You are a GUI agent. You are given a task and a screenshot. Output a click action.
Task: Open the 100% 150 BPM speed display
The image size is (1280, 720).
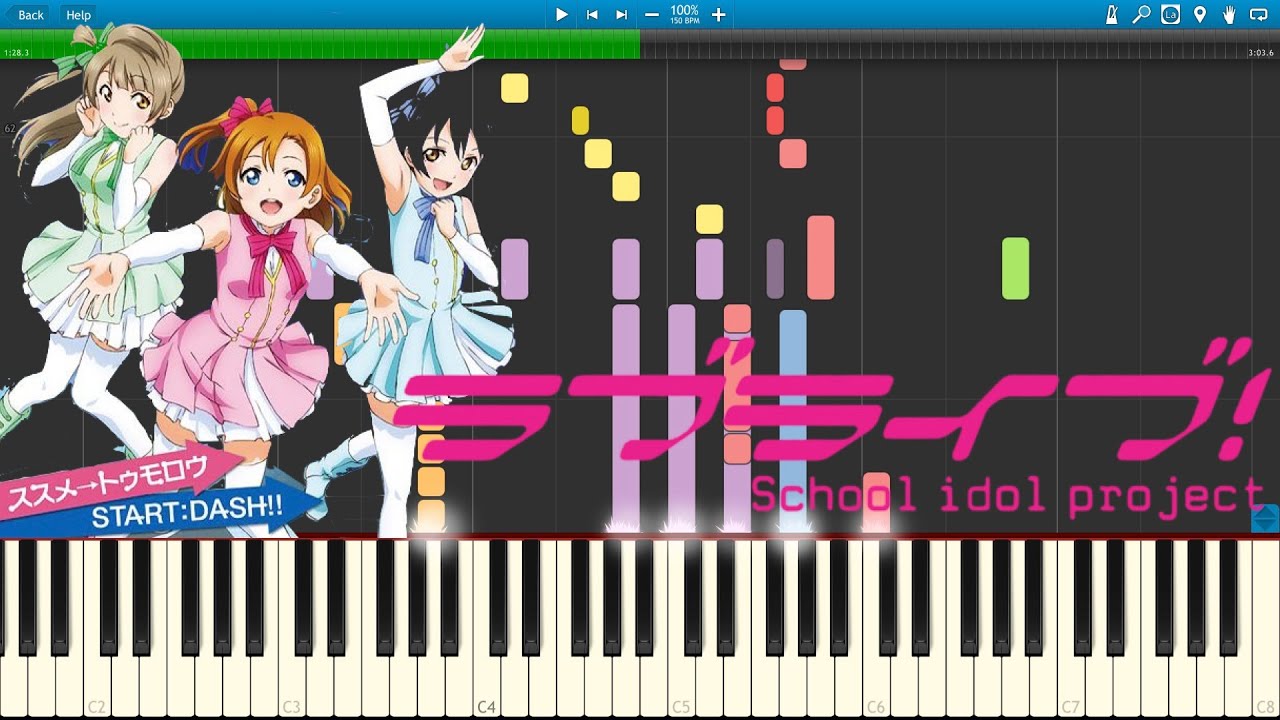coord(685,15)
